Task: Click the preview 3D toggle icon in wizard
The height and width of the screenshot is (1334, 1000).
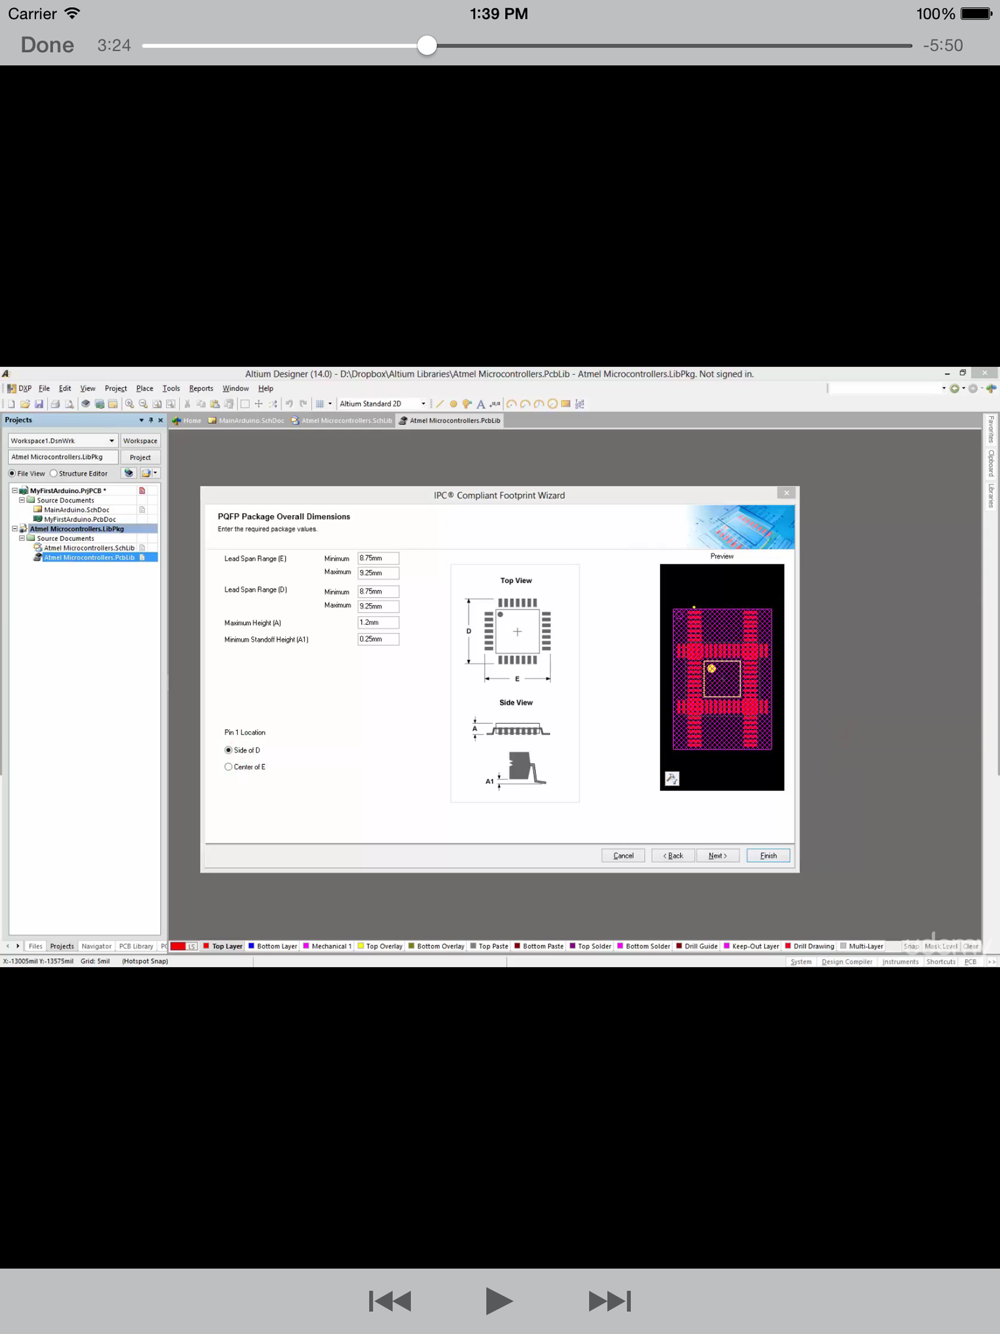Action: (x=672, y=778)
